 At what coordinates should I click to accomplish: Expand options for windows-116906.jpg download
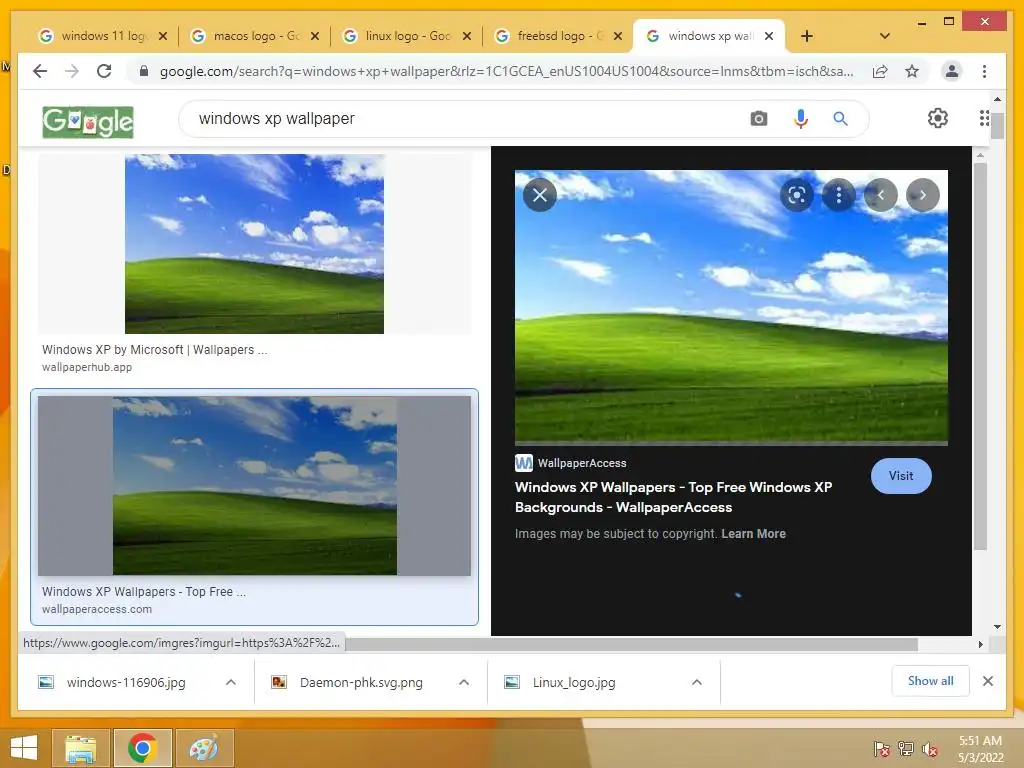click(231, 682)
